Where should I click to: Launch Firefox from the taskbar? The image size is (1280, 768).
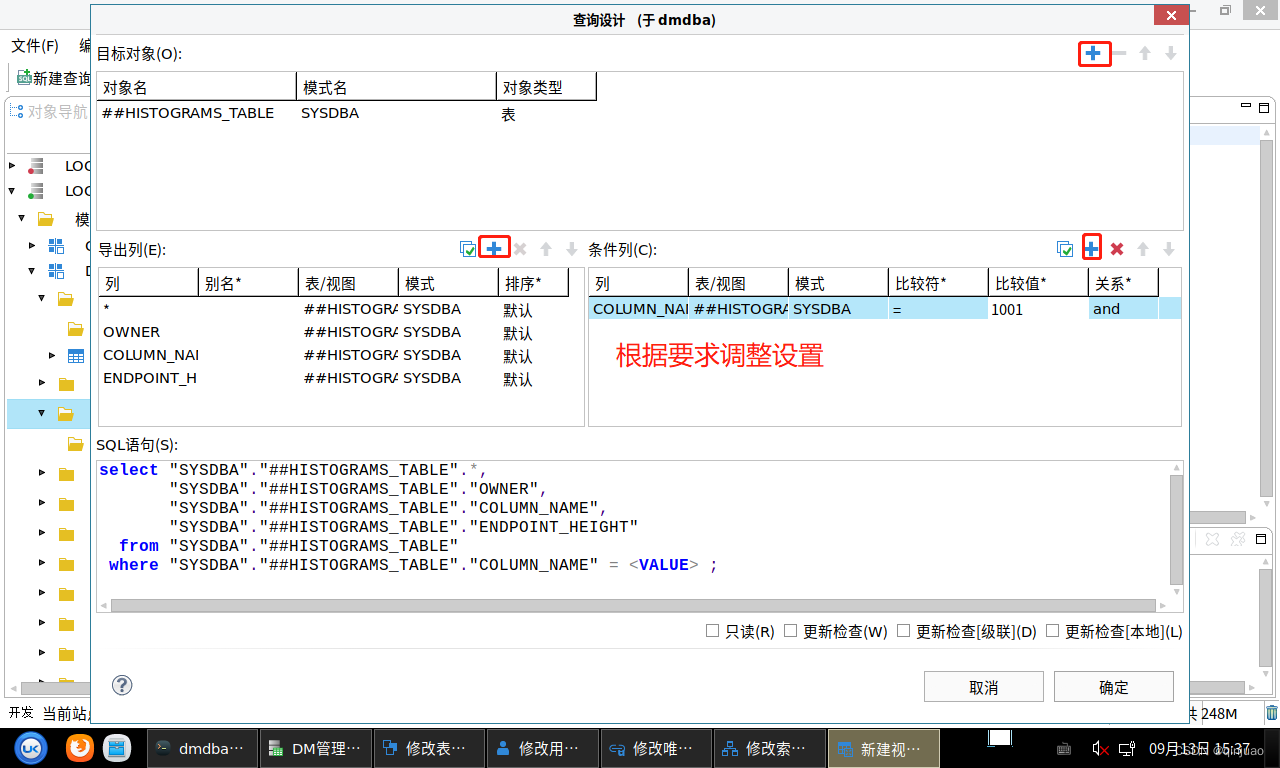pyautogui.click(x=80, y=747)
